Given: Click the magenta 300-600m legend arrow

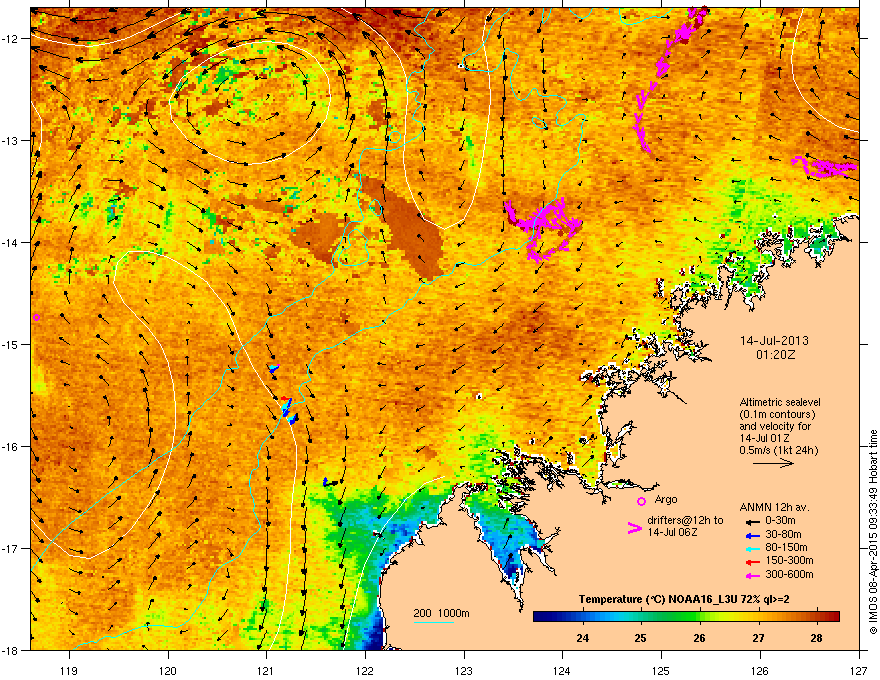Looking at the screenshot, I should (751, 575).
